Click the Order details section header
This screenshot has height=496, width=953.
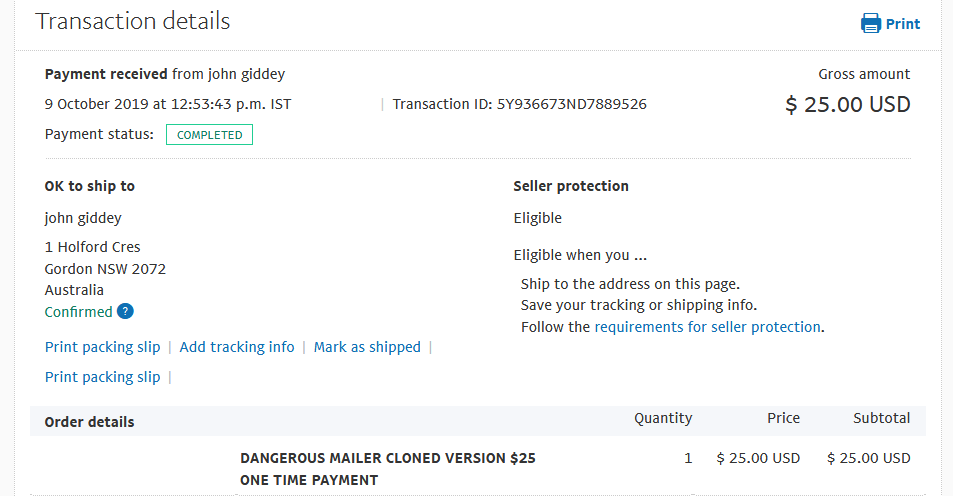click(x=89, y=422)
